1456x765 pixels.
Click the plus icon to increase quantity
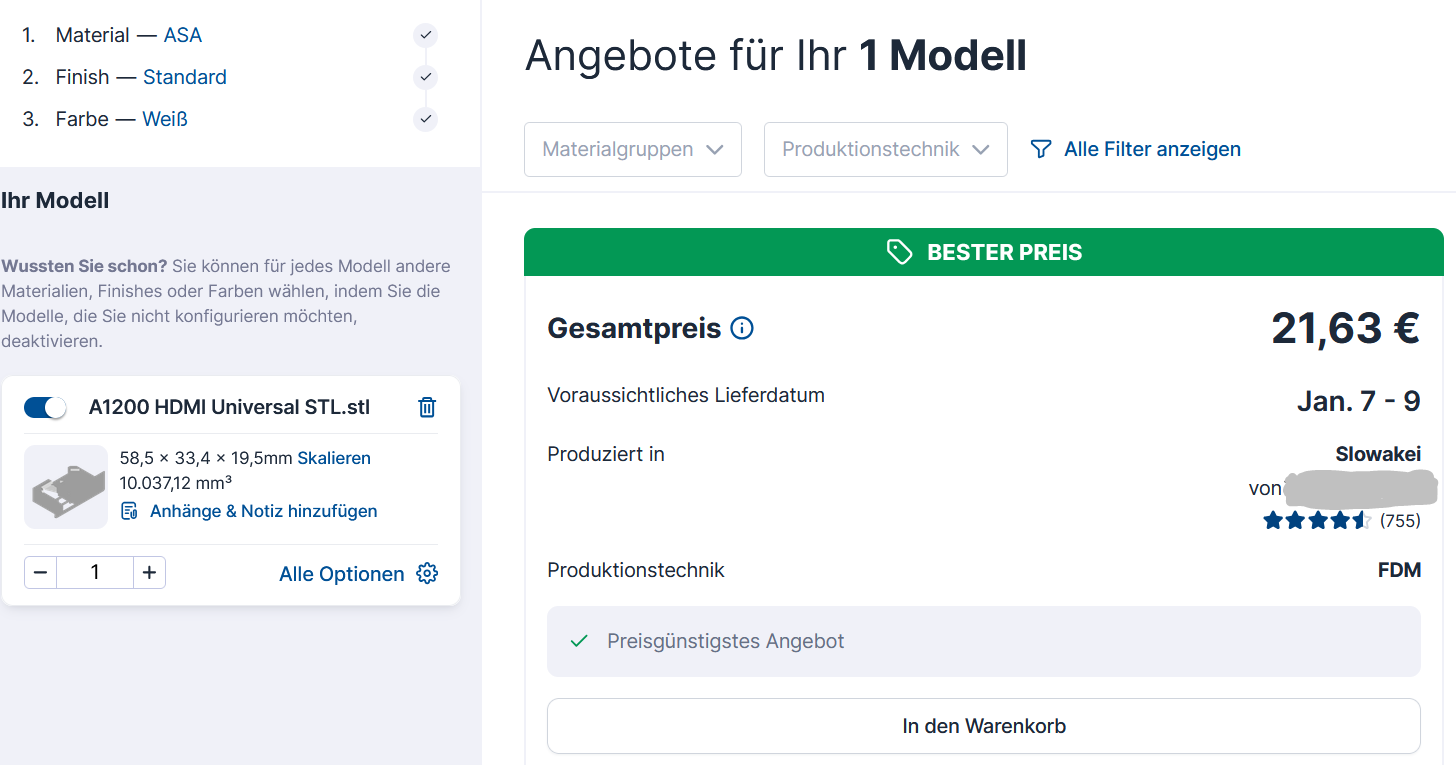click(x=149, y=573)
